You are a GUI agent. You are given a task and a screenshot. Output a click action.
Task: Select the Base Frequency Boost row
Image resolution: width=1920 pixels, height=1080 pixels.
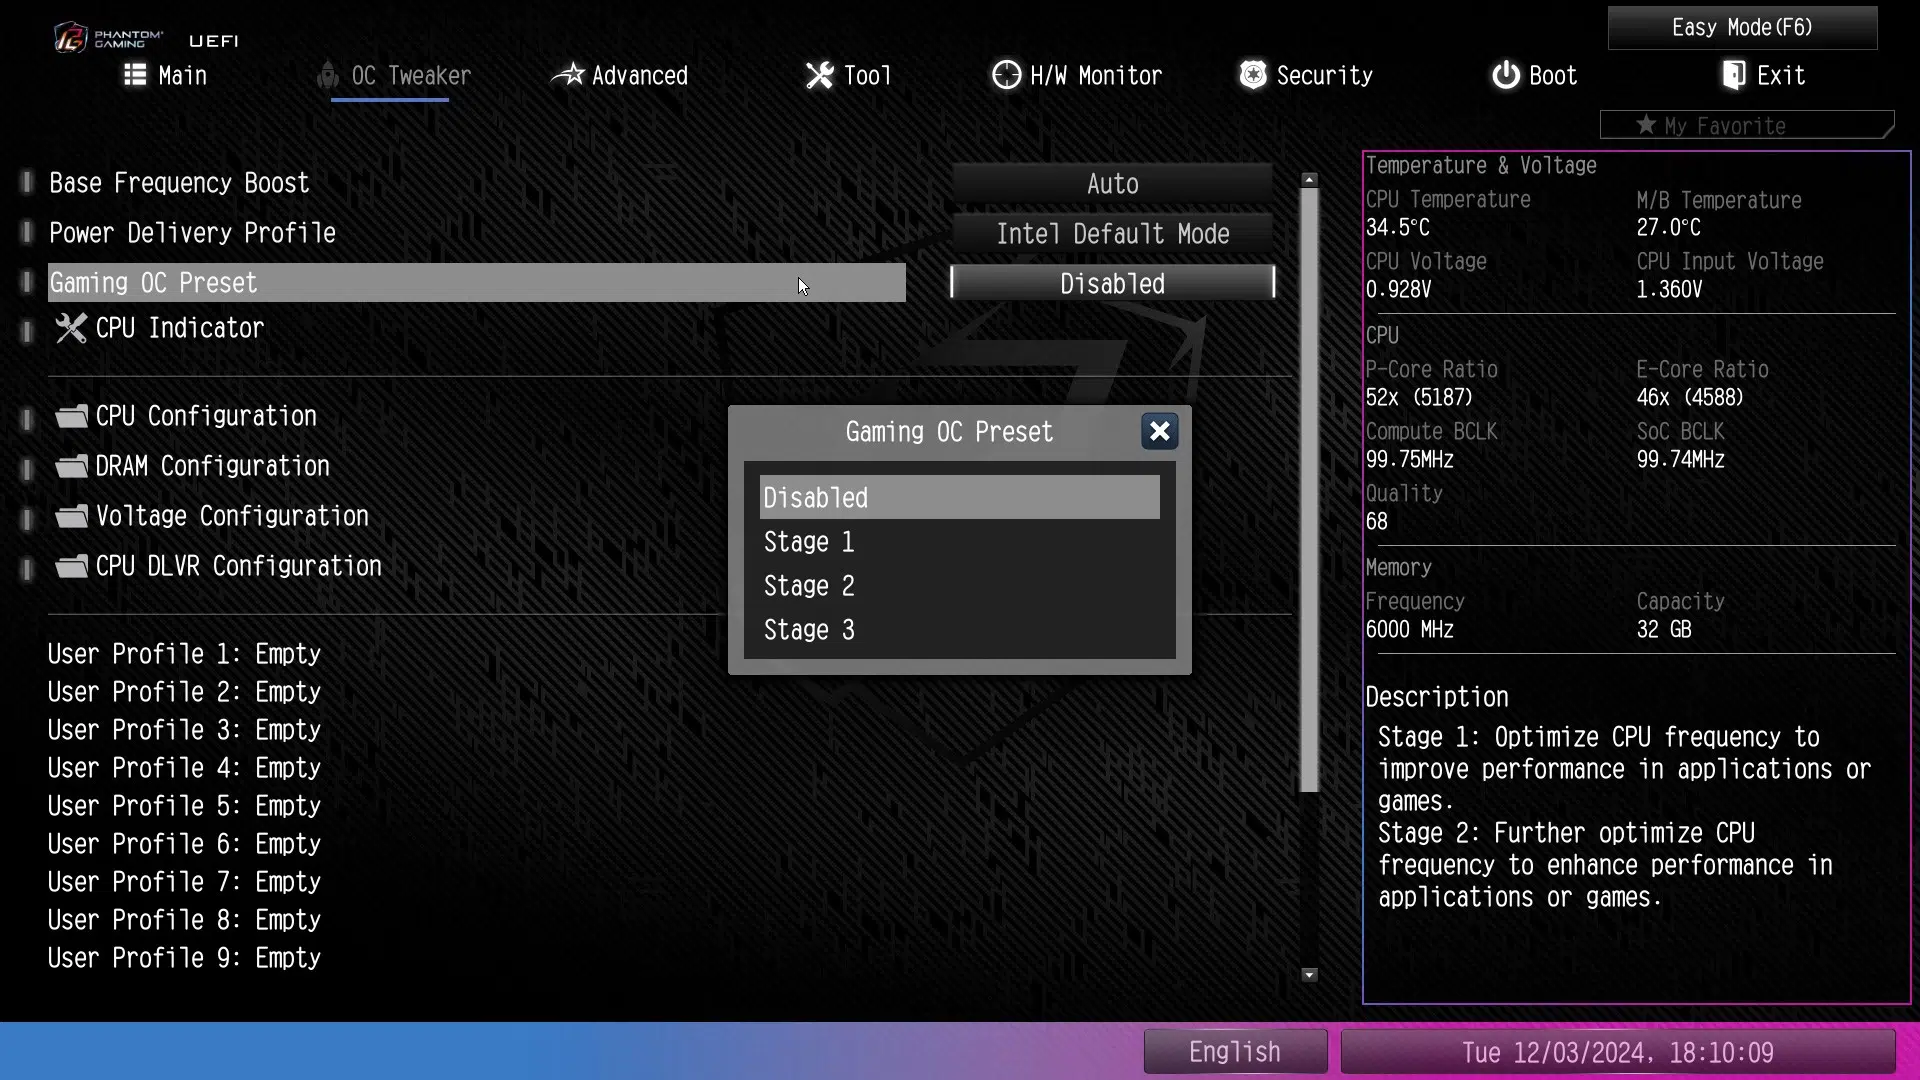pos(477,183)
